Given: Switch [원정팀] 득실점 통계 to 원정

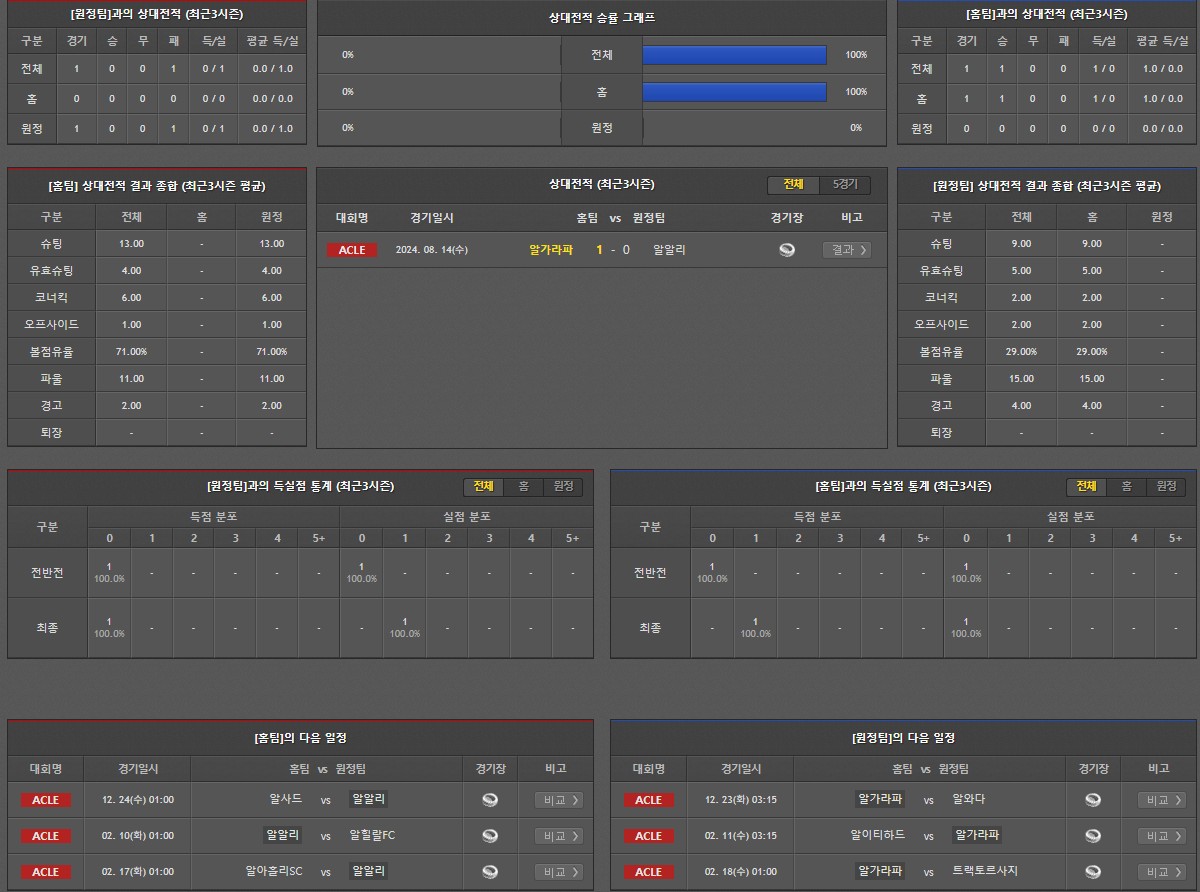Looking at the screenshot, I should (x=563, y=486).
